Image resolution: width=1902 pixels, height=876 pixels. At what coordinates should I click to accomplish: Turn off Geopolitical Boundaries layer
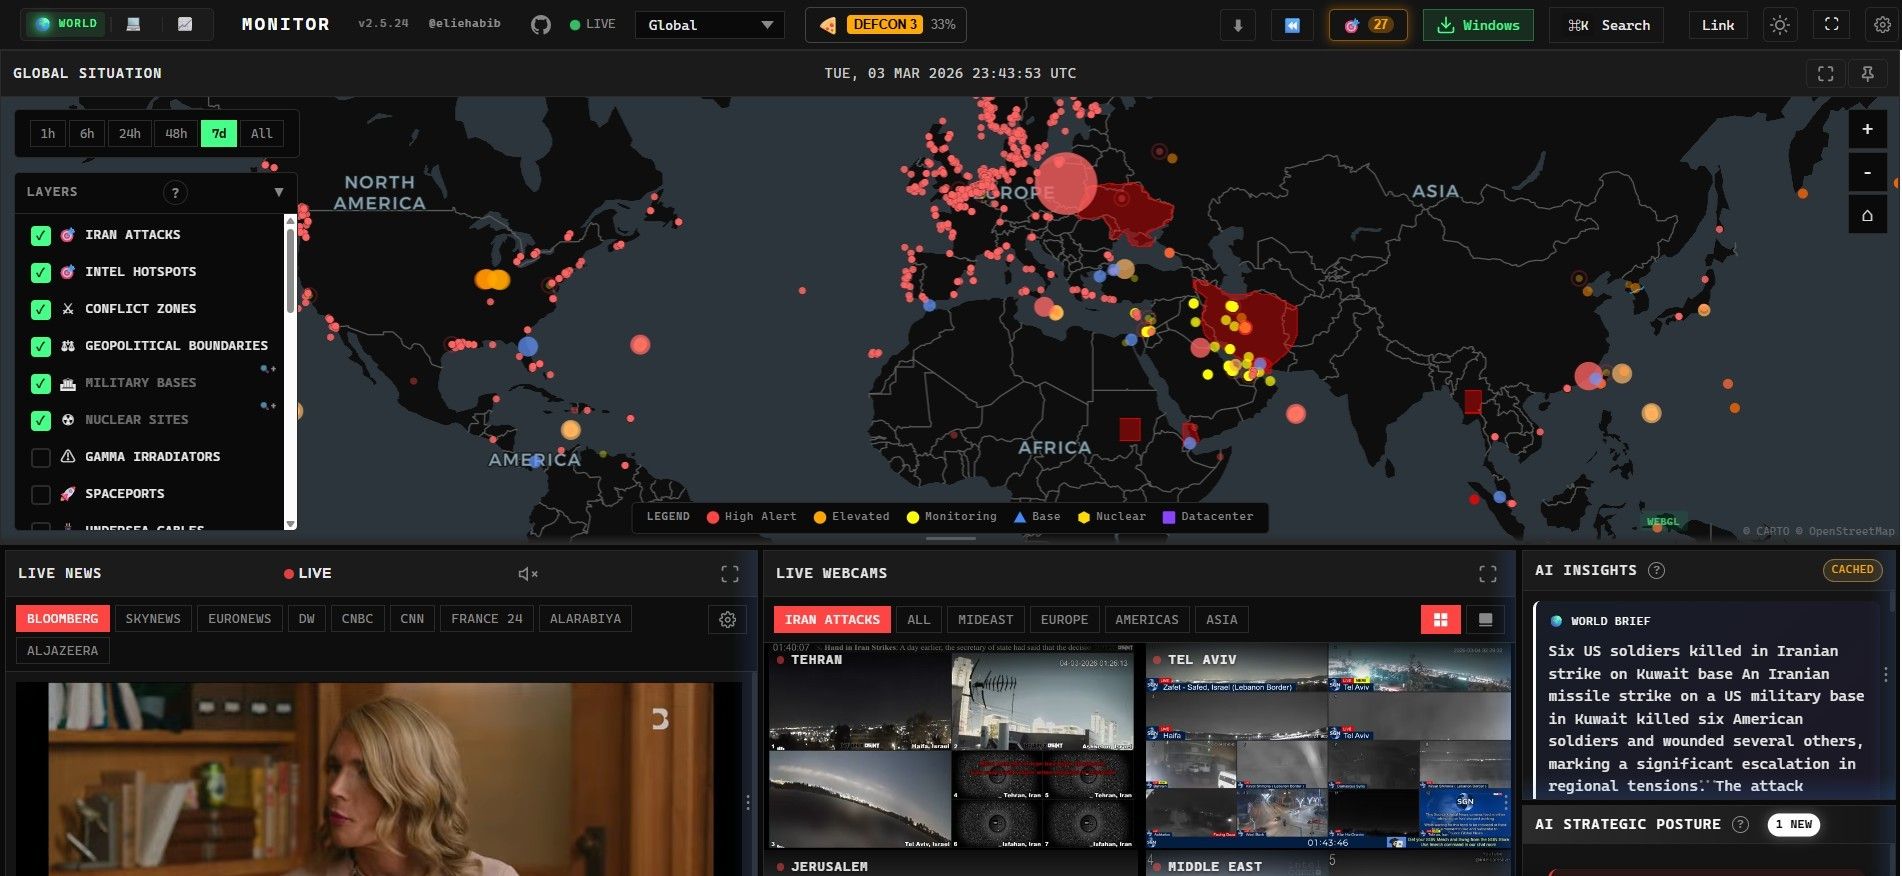(x=41, y=346)
